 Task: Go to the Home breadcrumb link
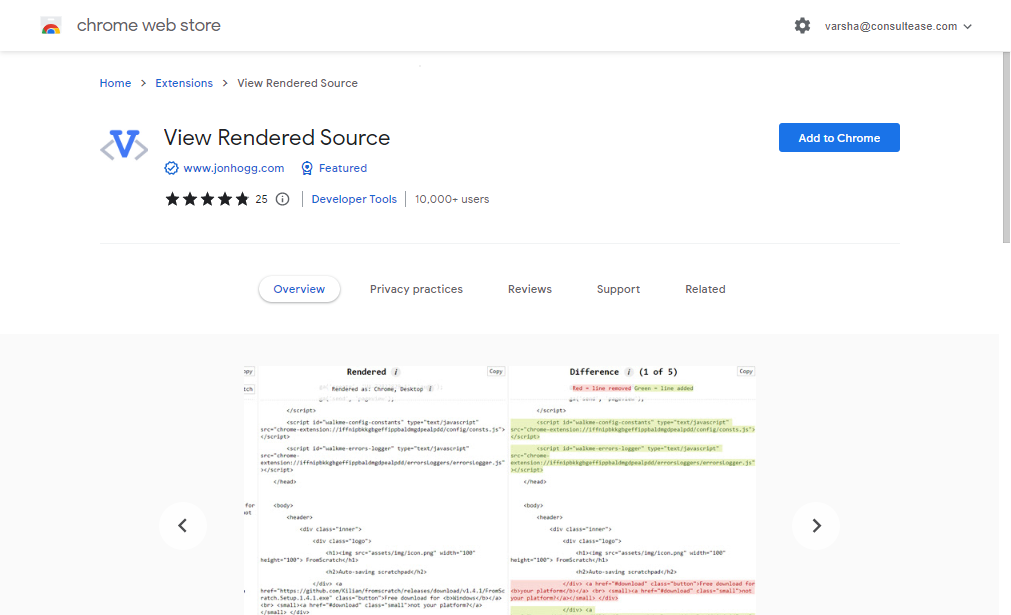tap(115, 83)
